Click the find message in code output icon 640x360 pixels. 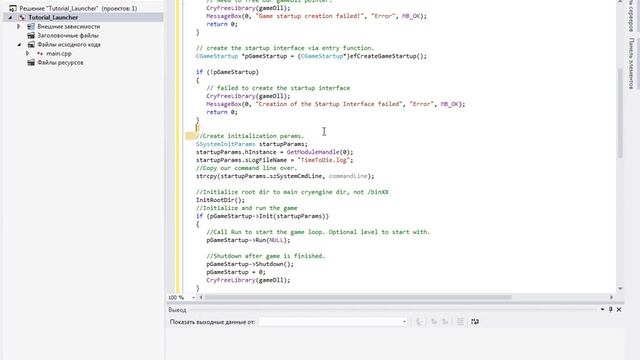click(419, 322)
